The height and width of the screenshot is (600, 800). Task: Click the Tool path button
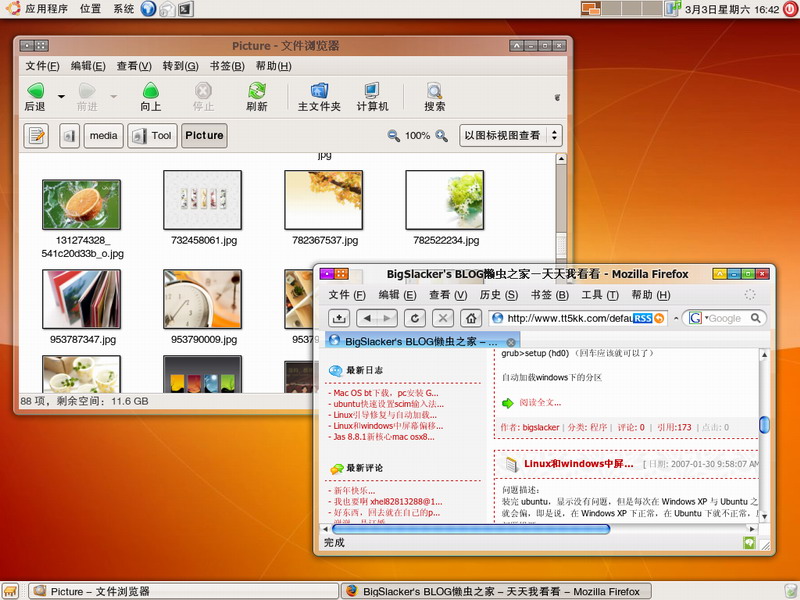(x=153, y=136)
